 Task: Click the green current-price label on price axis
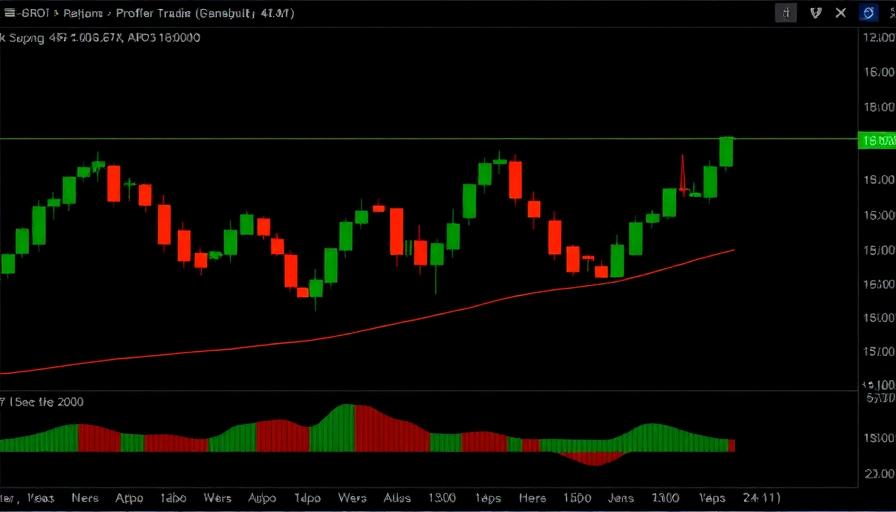(877, 140)
